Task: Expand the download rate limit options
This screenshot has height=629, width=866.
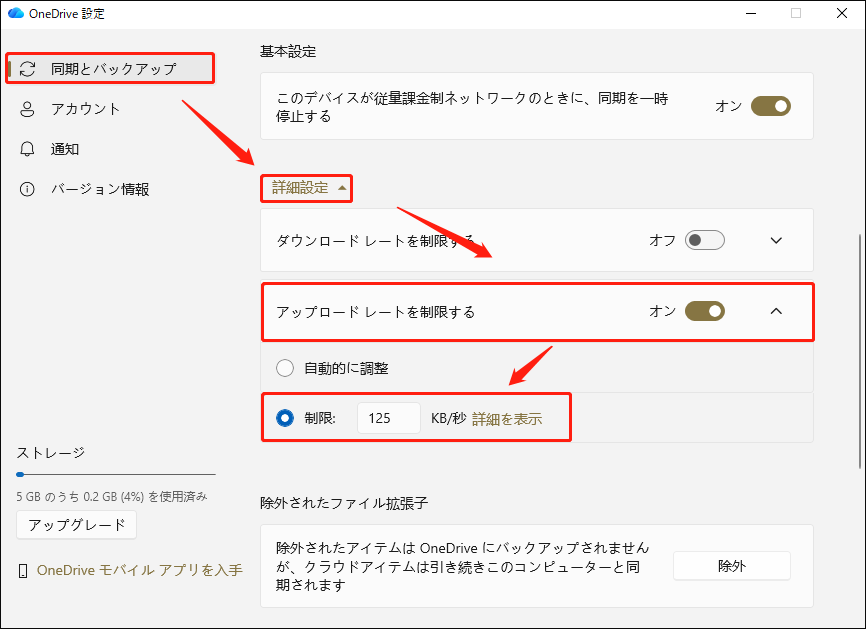Action: (777, 240)
